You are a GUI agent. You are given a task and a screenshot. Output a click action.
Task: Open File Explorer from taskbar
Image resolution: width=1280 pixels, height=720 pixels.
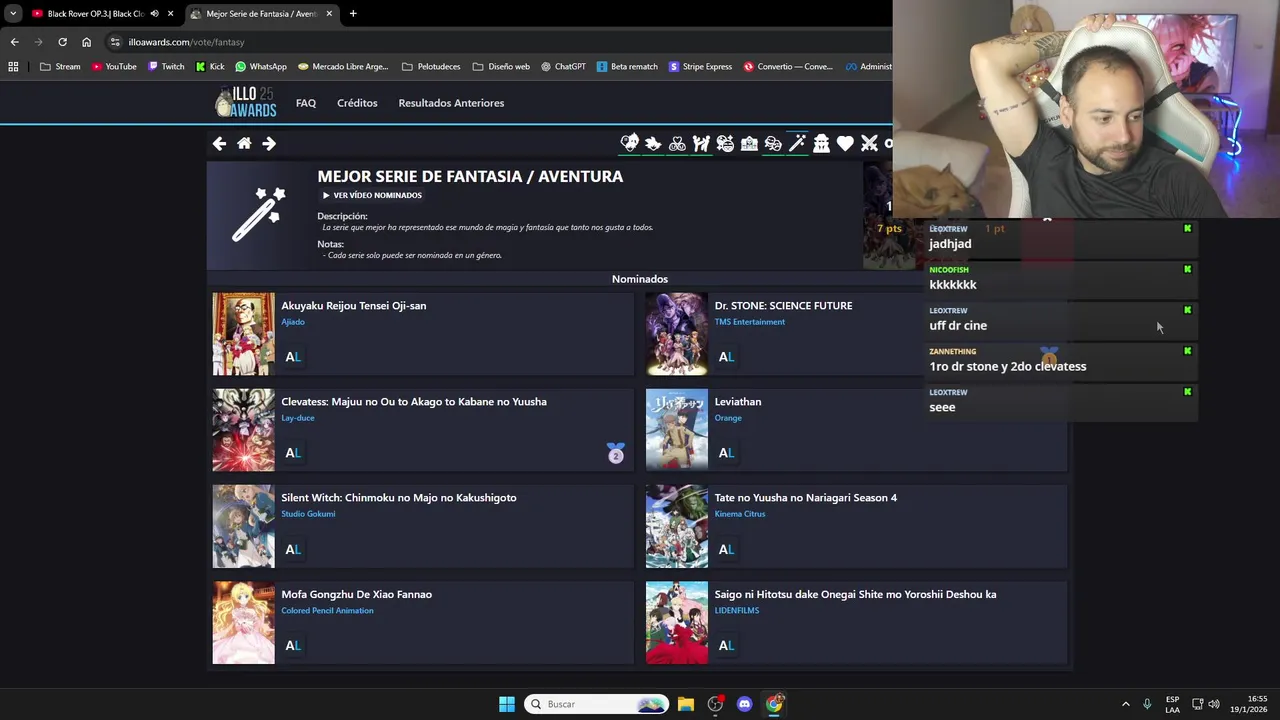pyautogui.click(x=686, y=704)
